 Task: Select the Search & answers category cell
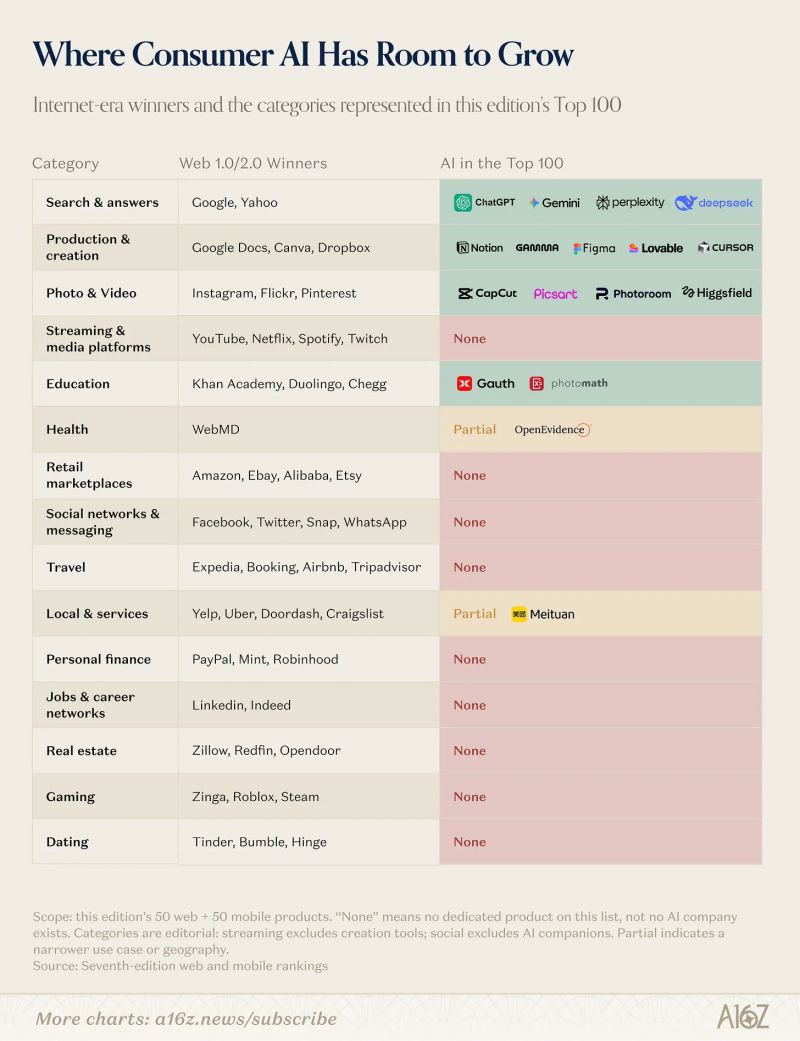click(x=105, y=202)
